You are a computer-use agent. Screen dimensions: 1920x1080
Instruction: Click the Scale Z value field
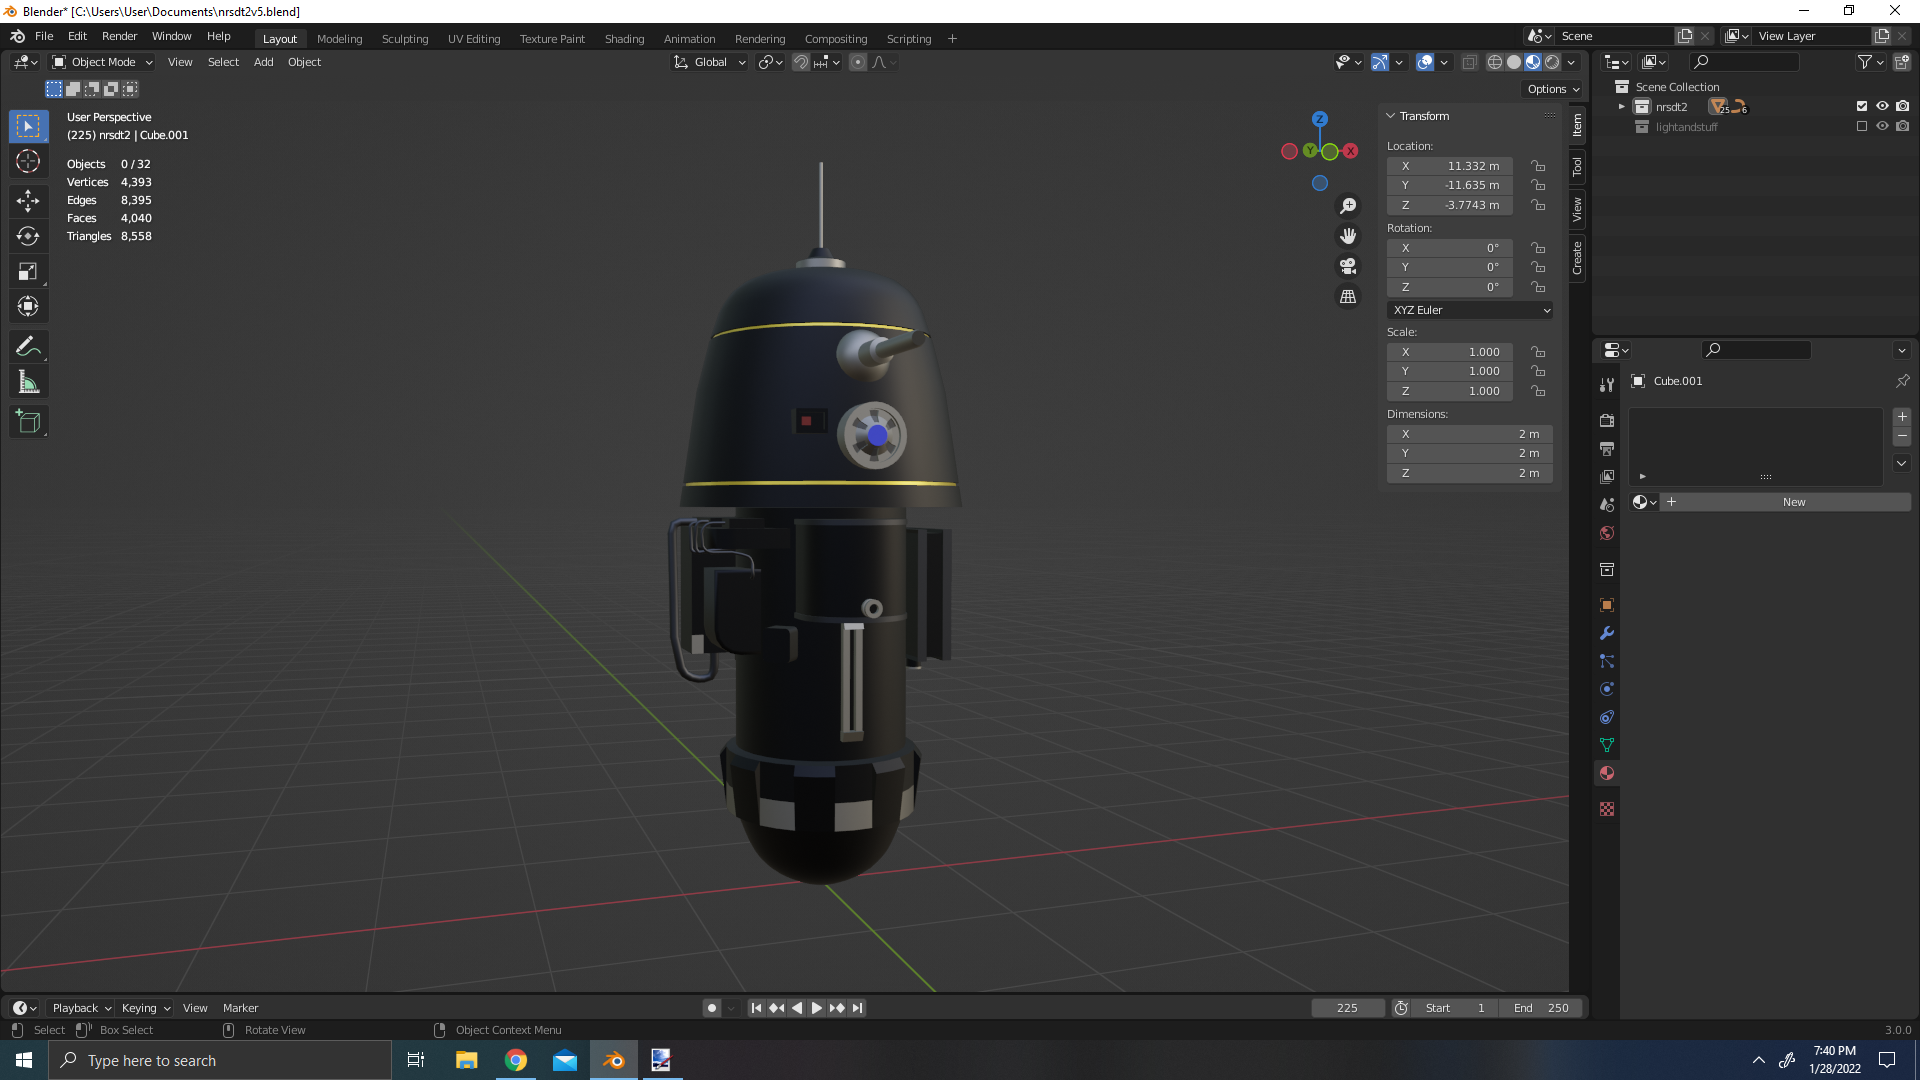tap(1450, 391)
